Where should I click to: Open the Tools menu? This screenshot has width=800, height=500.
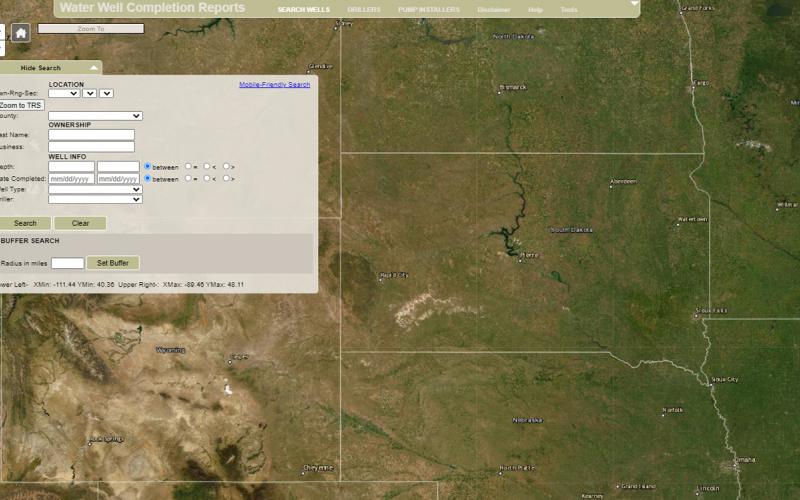(568, 9)
